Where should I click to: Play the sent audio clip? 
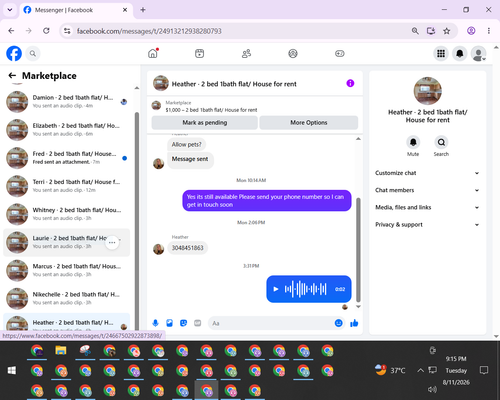(x=276, y=289)
